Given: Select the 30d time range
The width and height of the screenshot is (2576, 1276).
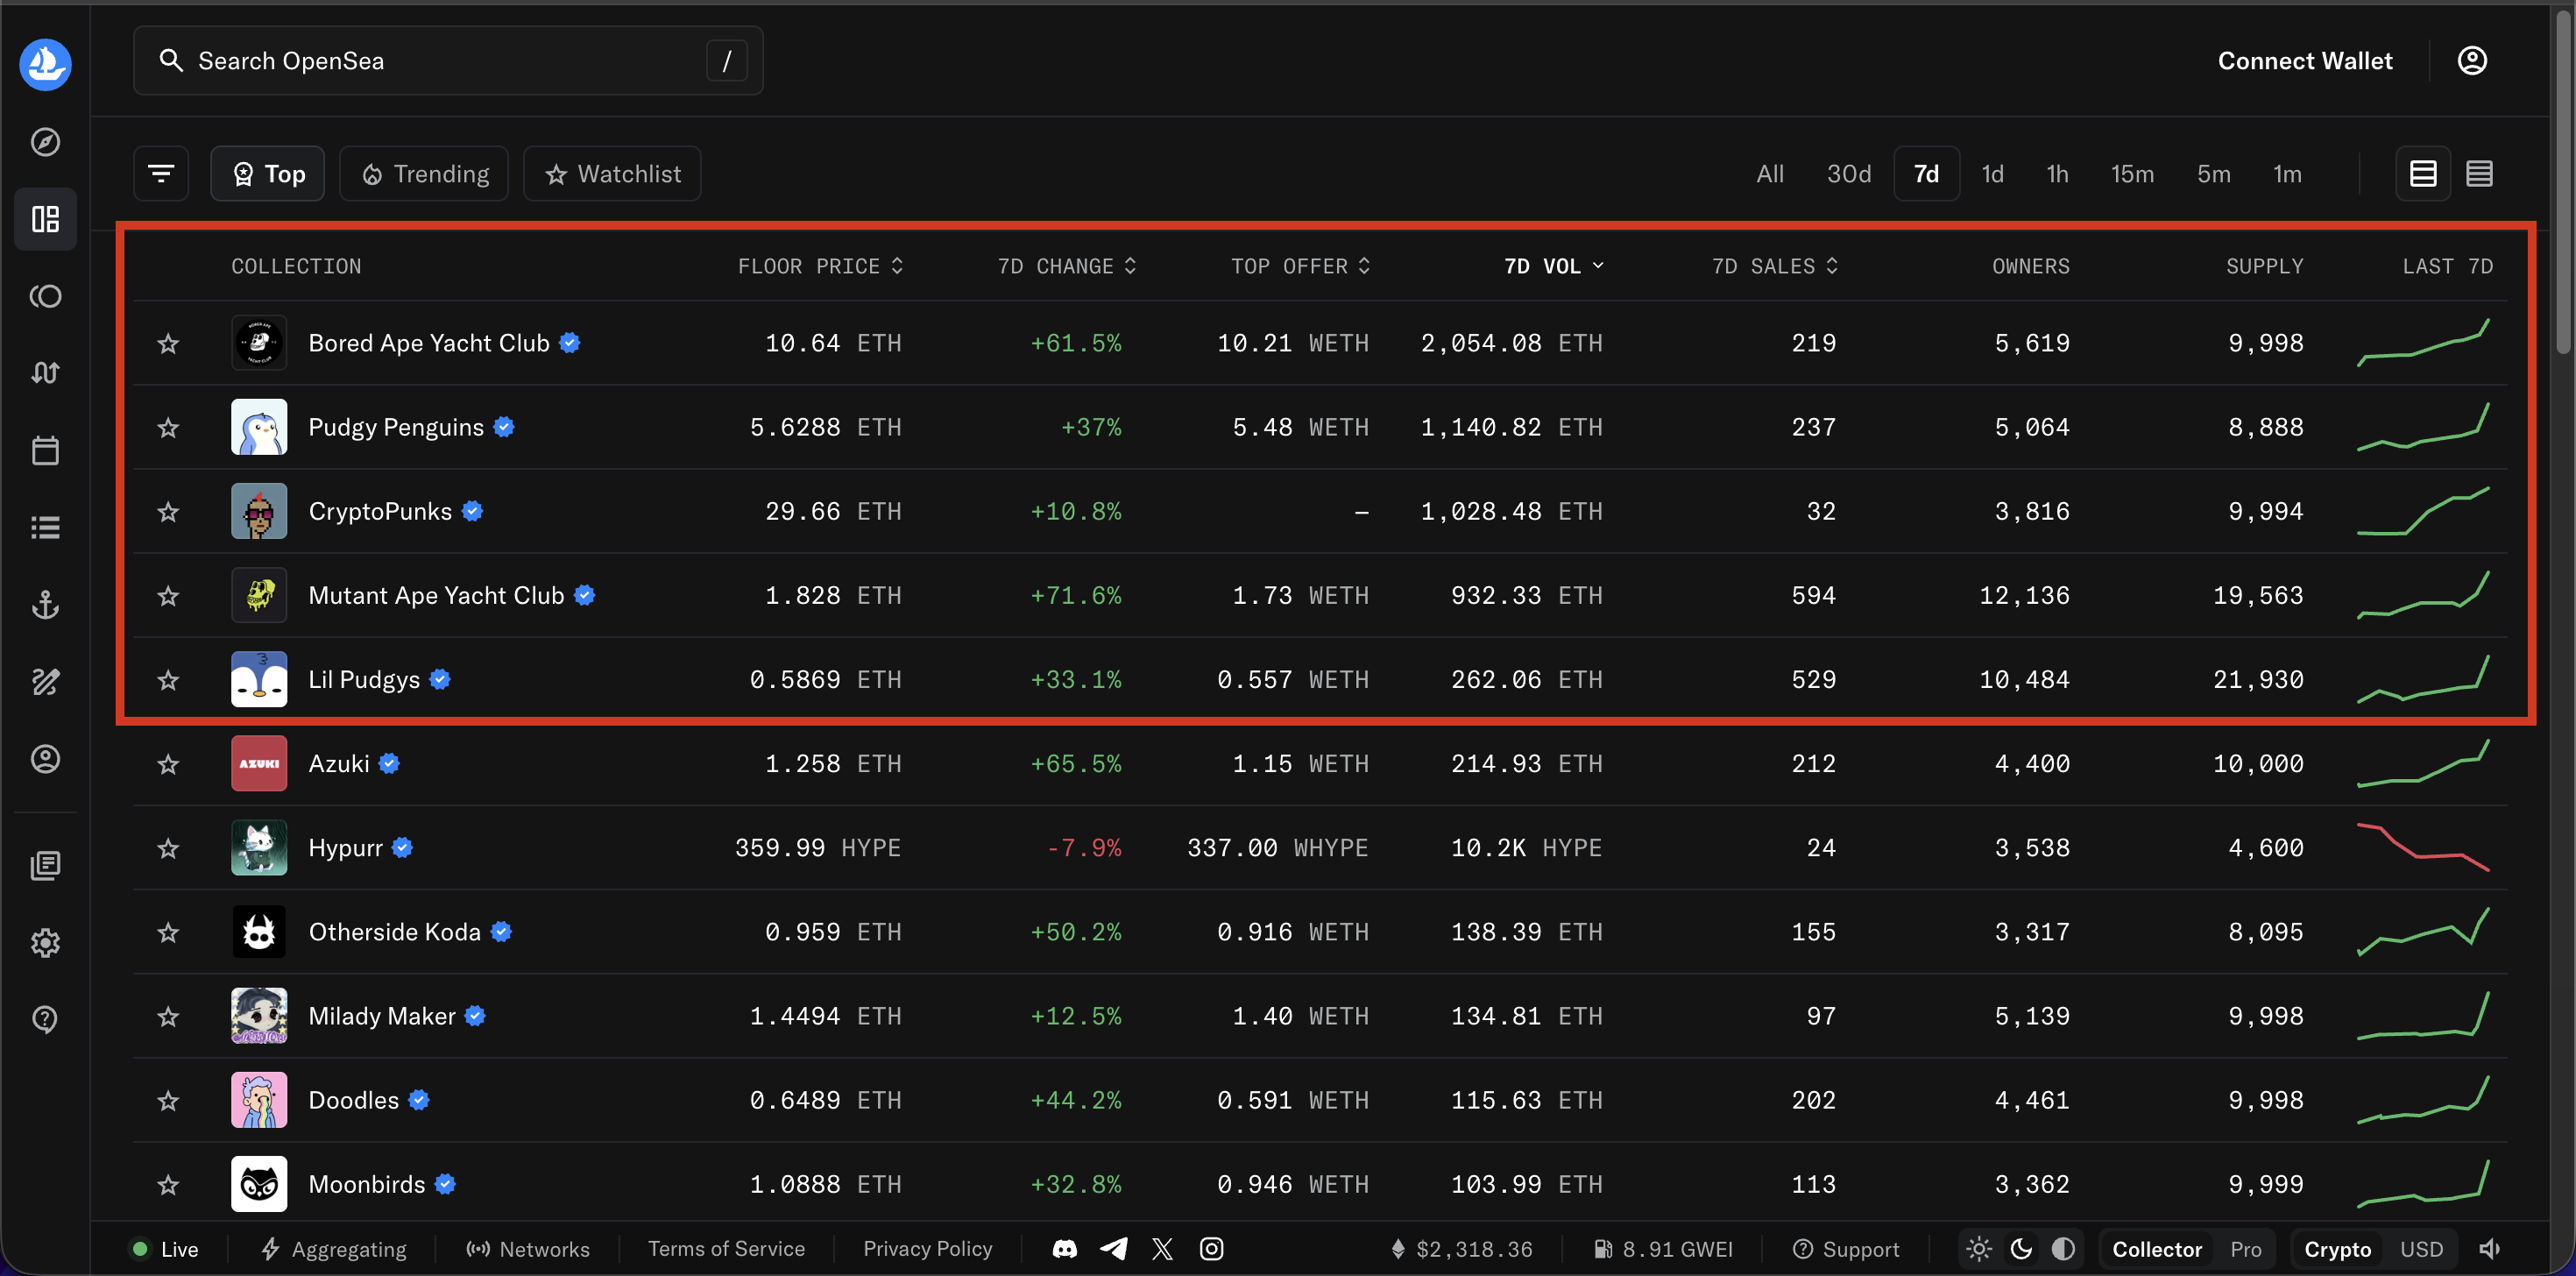Looking at the screenshot, I should pyautogui.click(x=1848, y=174).
